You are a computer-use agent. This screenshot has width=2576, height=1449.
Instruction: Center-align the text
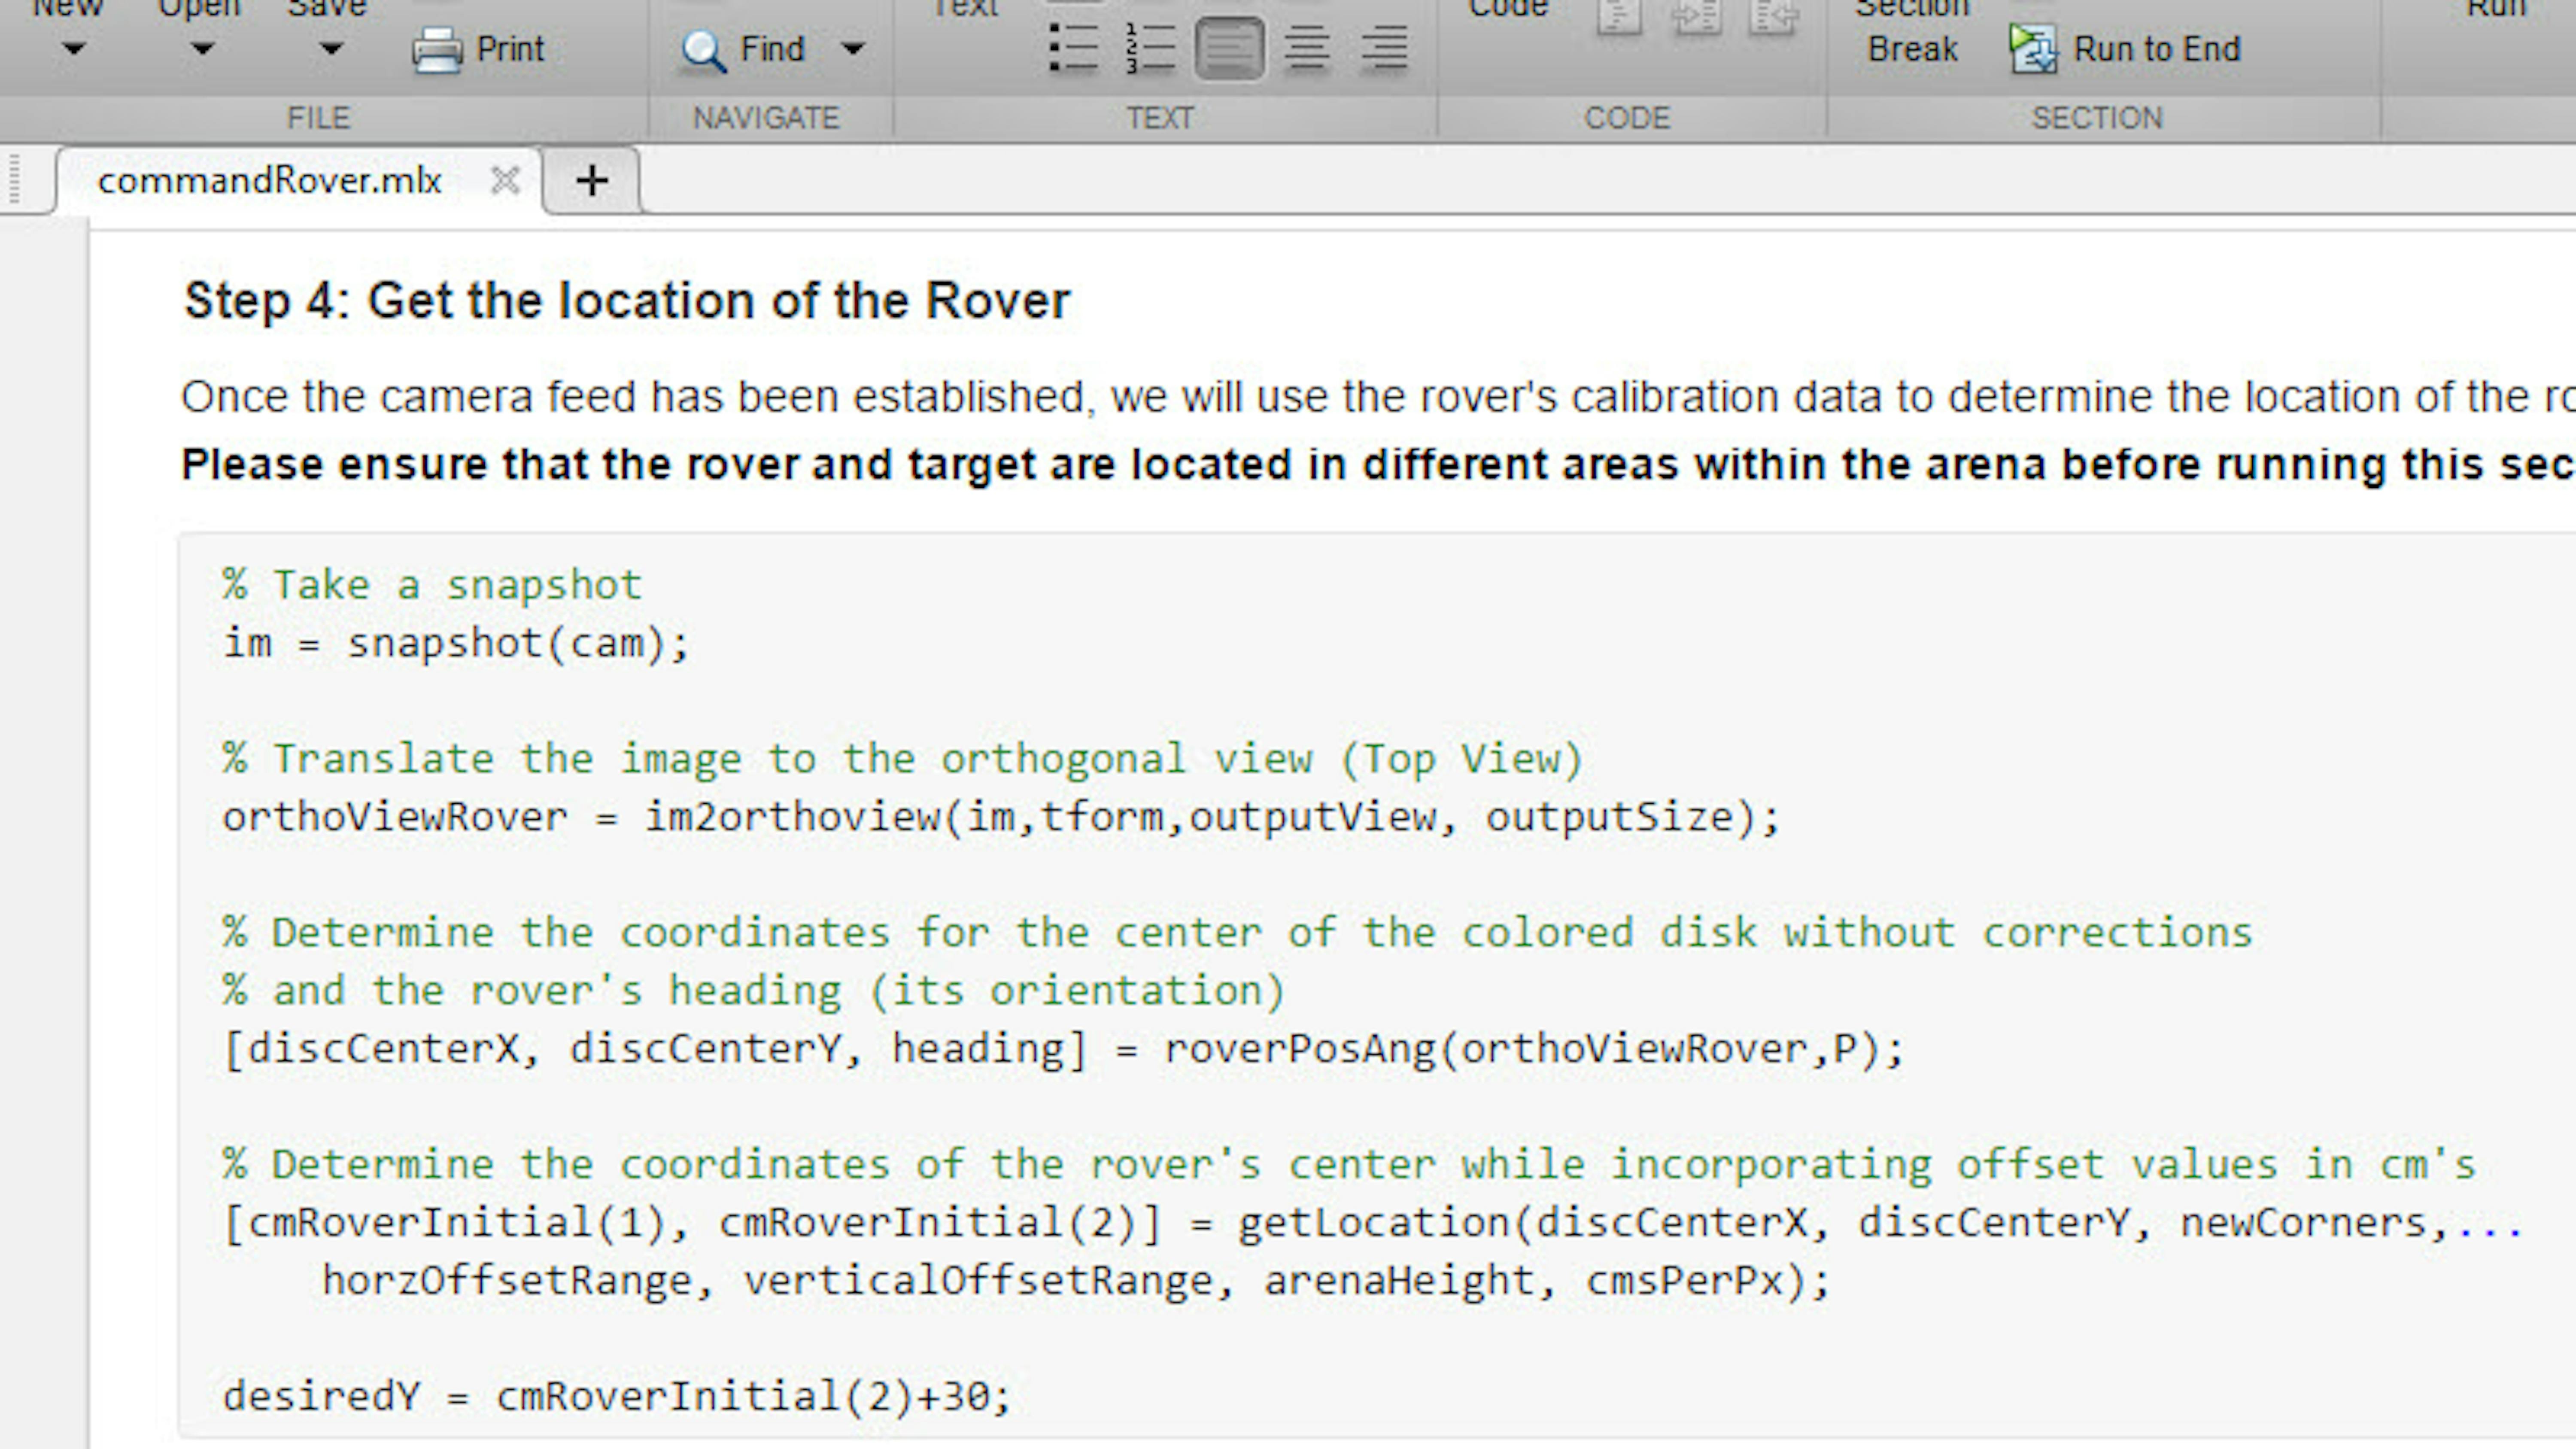(1306, 48)
